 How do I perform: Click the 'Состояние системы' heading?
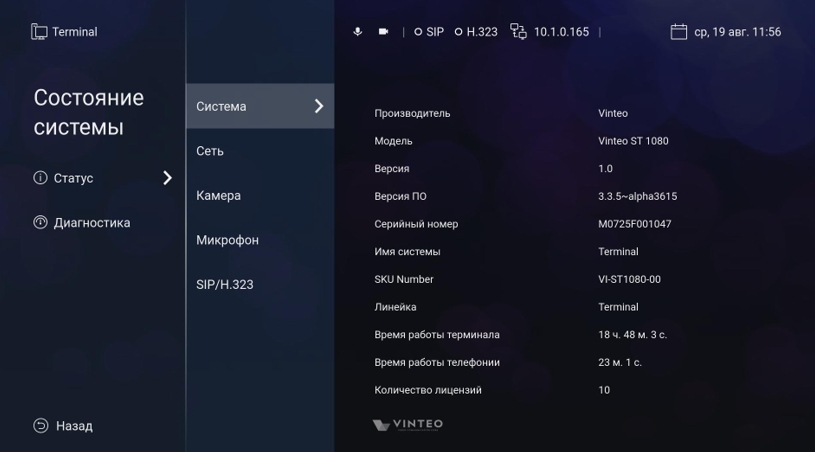pyautogui.click(x=89, y=112)
